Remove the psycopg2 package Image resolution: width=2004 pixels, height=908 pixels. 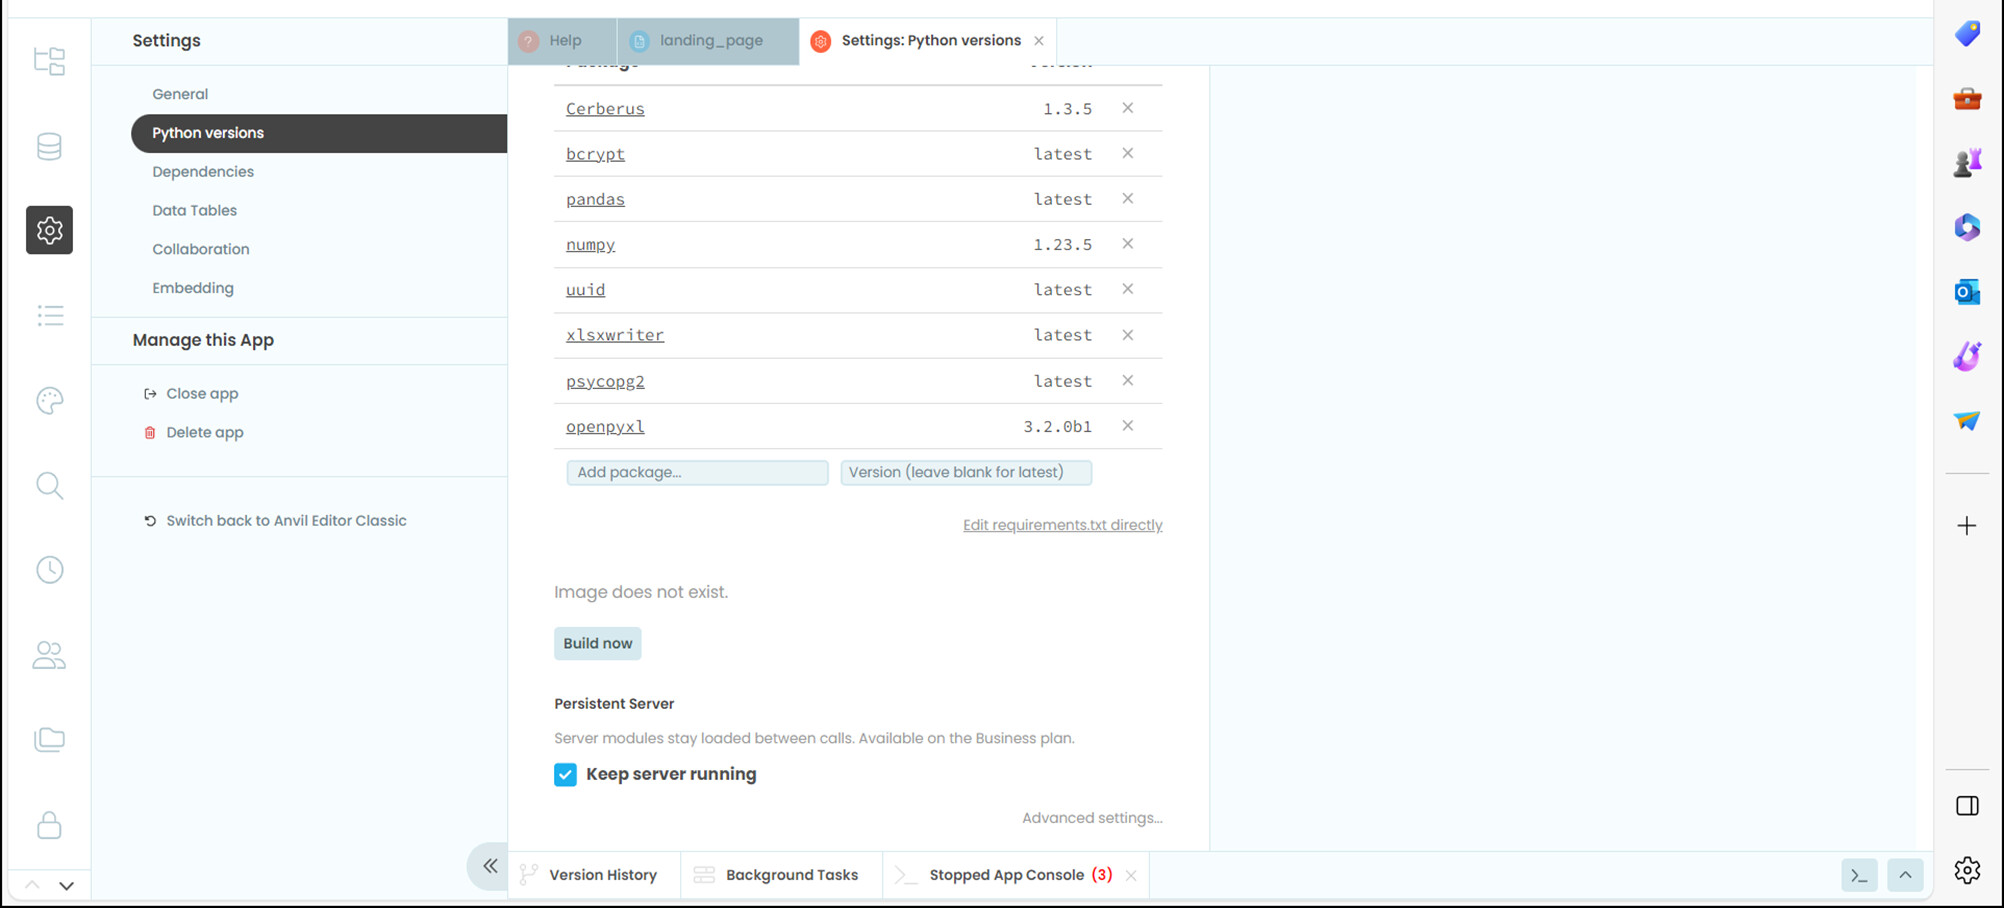click(1127, 380)
